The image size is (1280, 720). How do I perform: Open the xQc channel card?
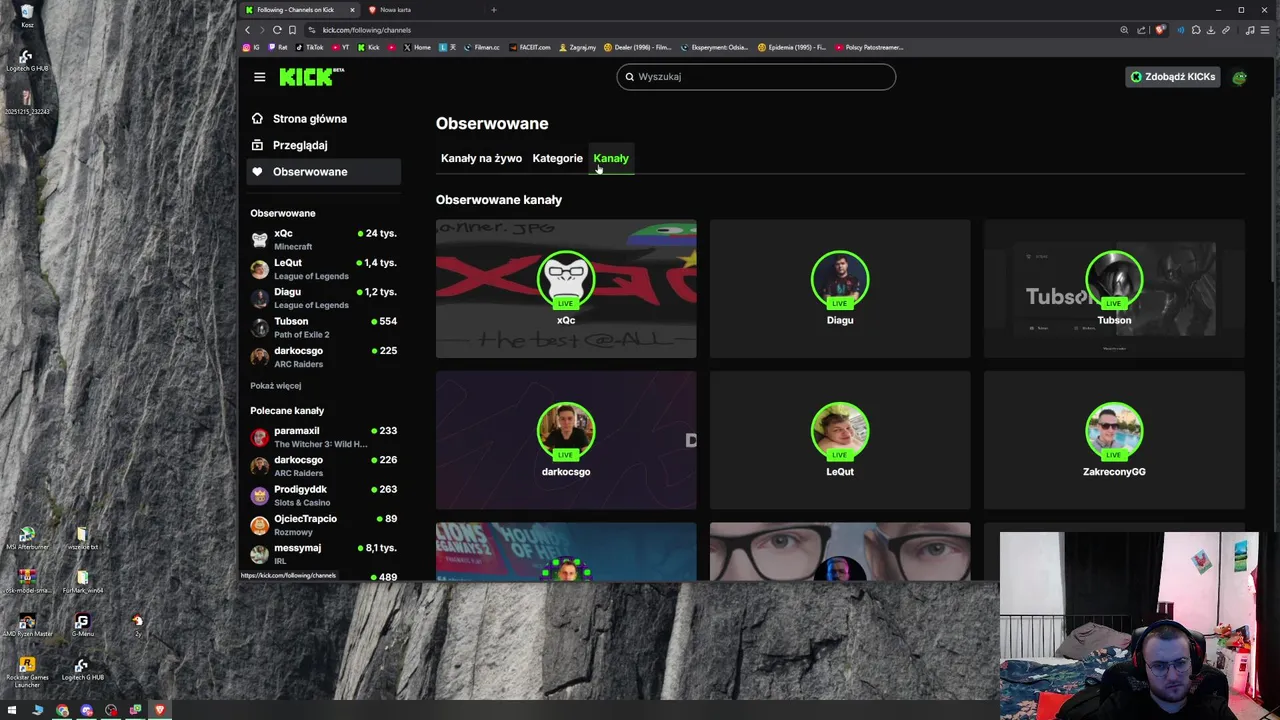pos(566,289)
